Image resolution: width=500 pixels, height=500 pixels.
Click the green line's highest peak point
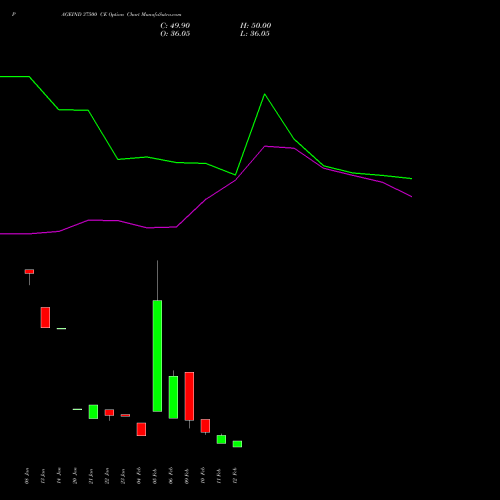pos(265,94)
